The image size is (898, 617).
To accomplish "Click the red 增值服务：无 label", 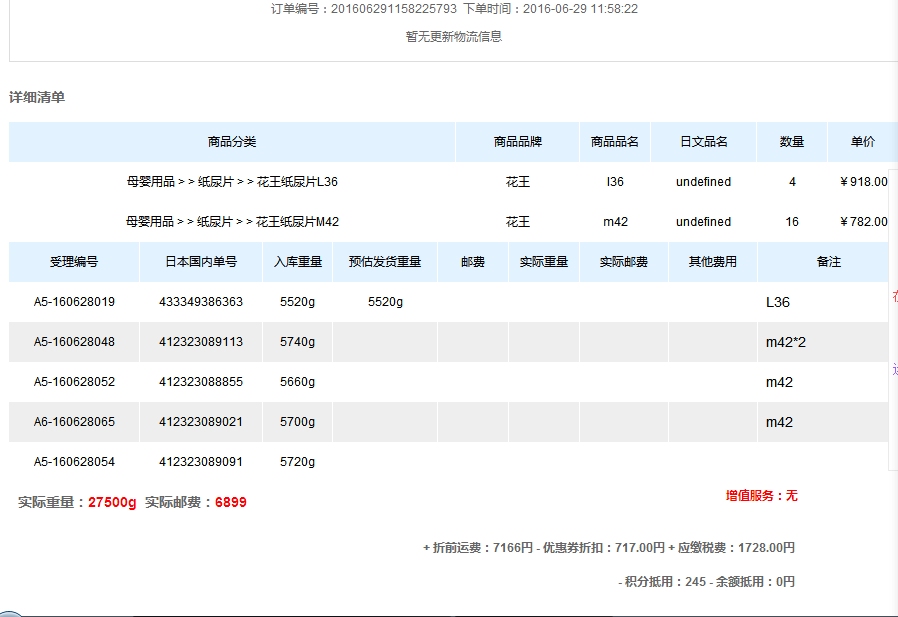I will tap(761, 496).
